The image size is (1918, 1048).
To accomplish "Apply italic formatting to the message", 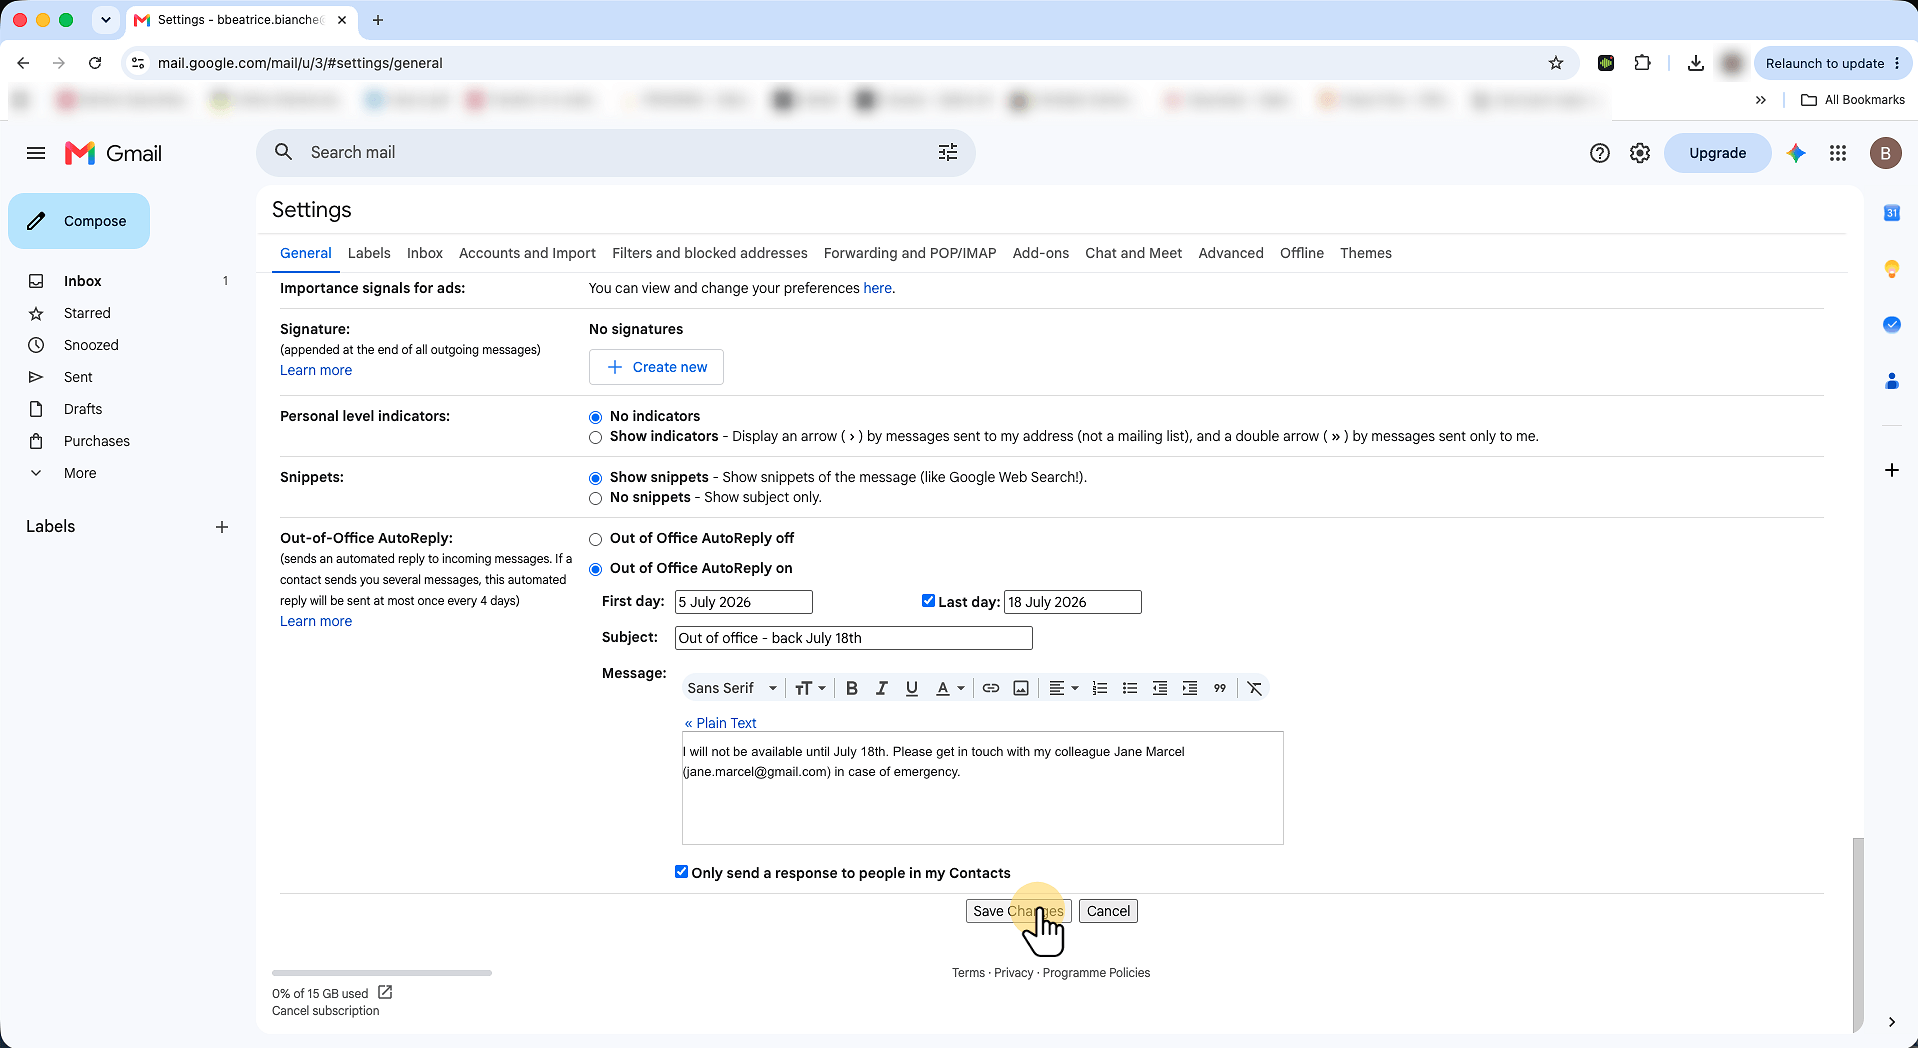I will tap(881, 688).
